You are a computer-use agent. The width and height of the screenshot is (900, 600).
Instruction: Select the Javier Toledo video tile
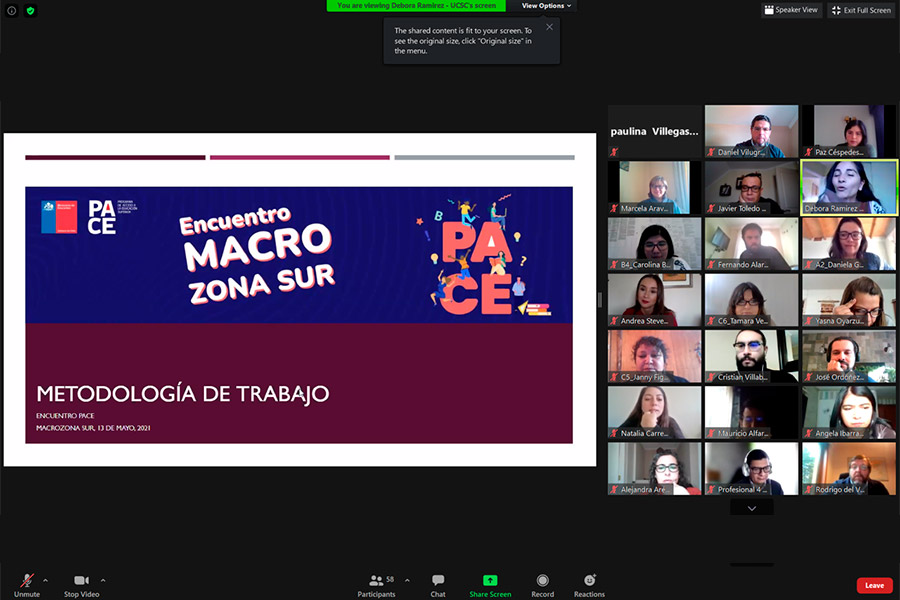click(x=751, y=187)
